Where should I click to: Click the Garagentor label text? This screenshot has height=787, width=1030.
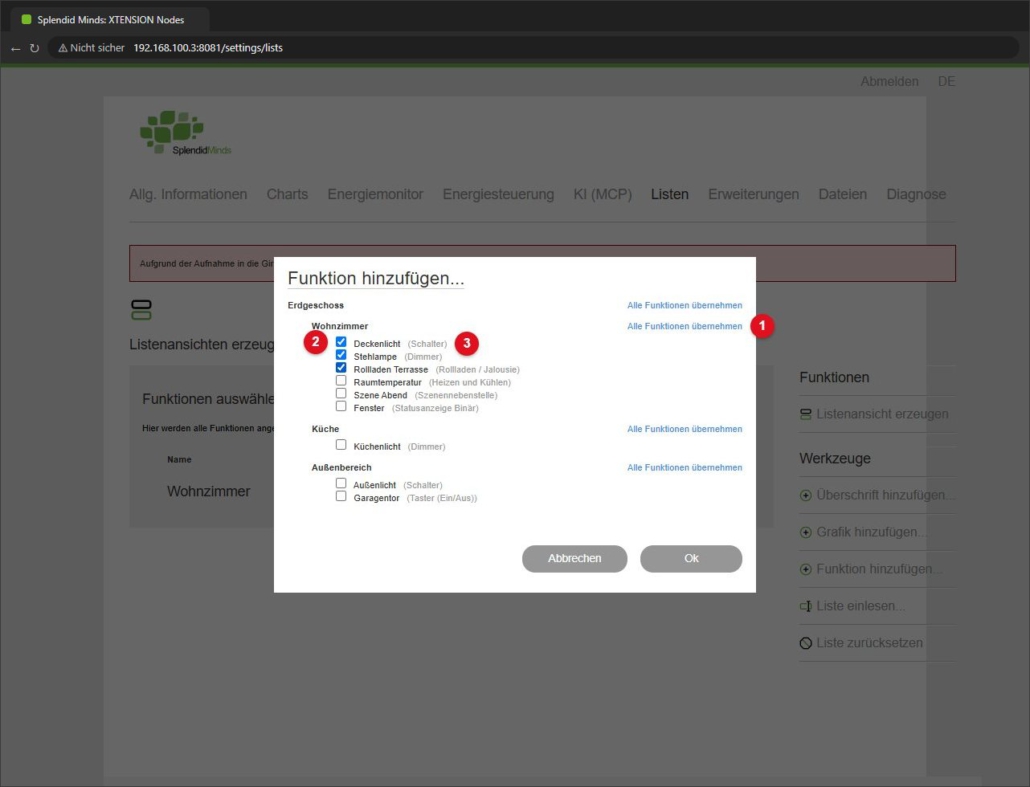click(x=376, y=498)
